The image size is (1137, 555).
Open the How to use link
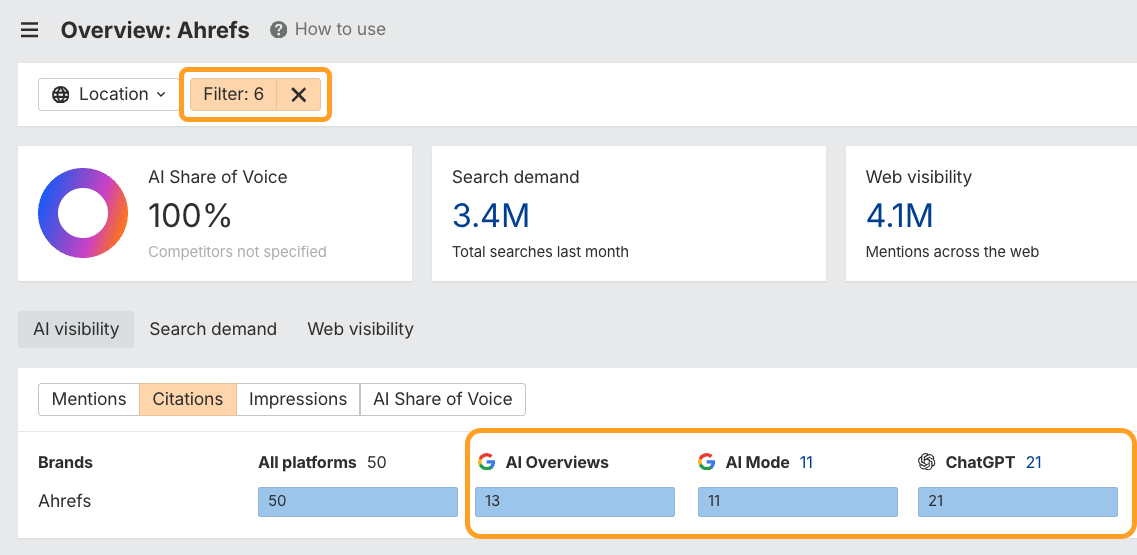(x=340, y=30)
